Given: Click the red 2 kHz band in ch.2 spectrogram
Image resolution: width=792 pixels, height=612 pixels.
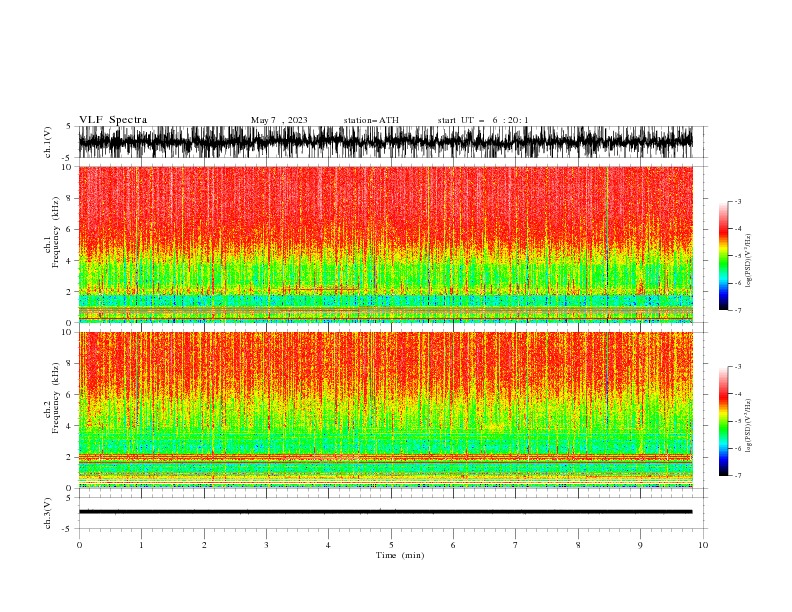Looking at the screenshot, I should click(385, 457).
